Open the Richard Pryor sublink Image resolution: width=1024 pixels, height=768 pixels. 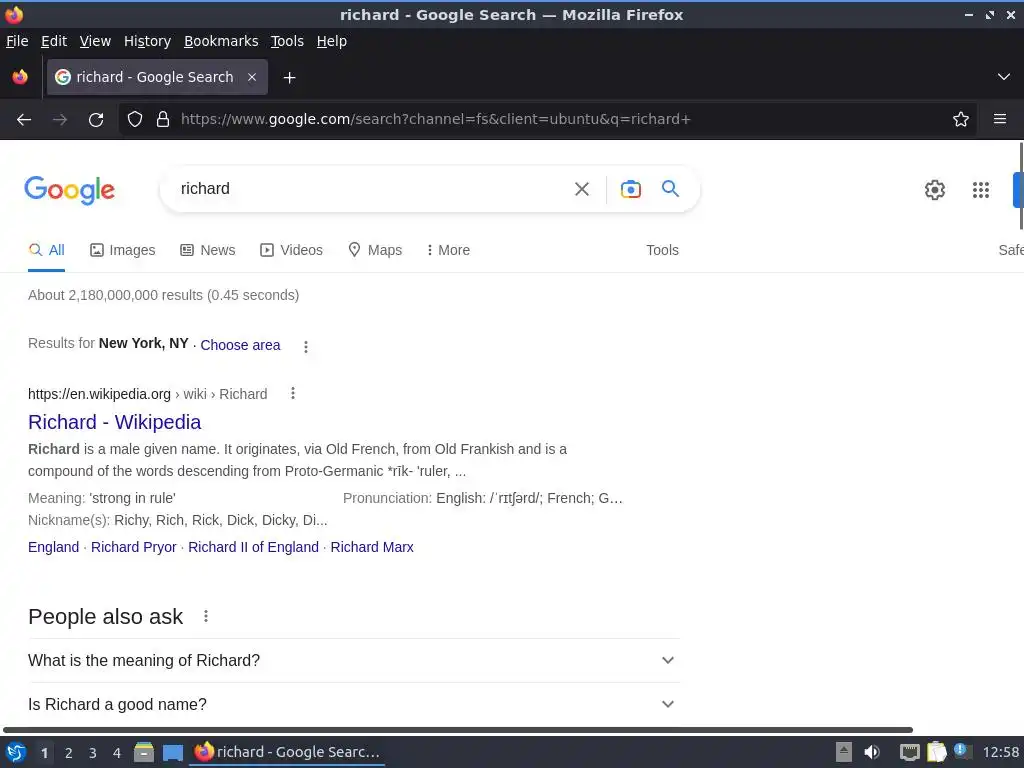[134, 547]
